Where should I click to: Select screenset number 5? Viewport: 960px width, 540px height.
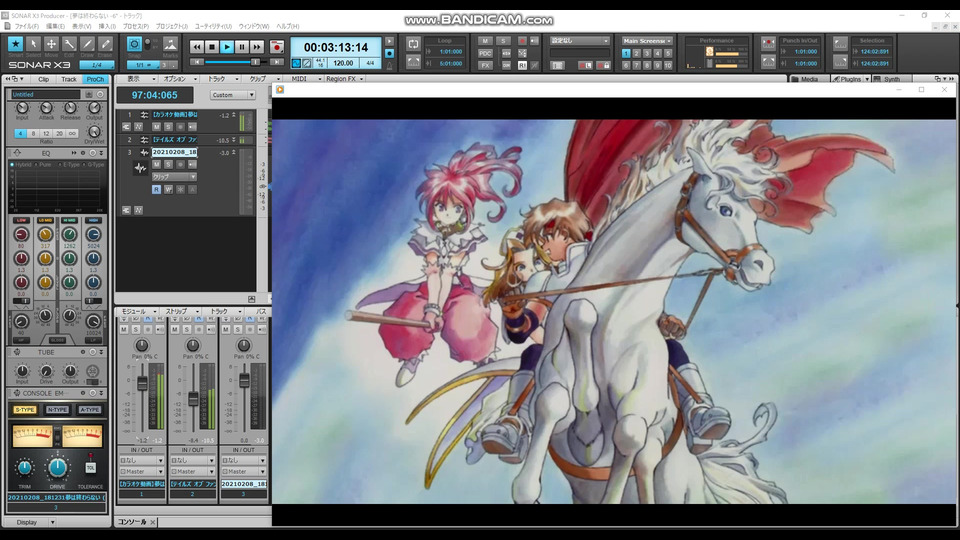point(668,53)
